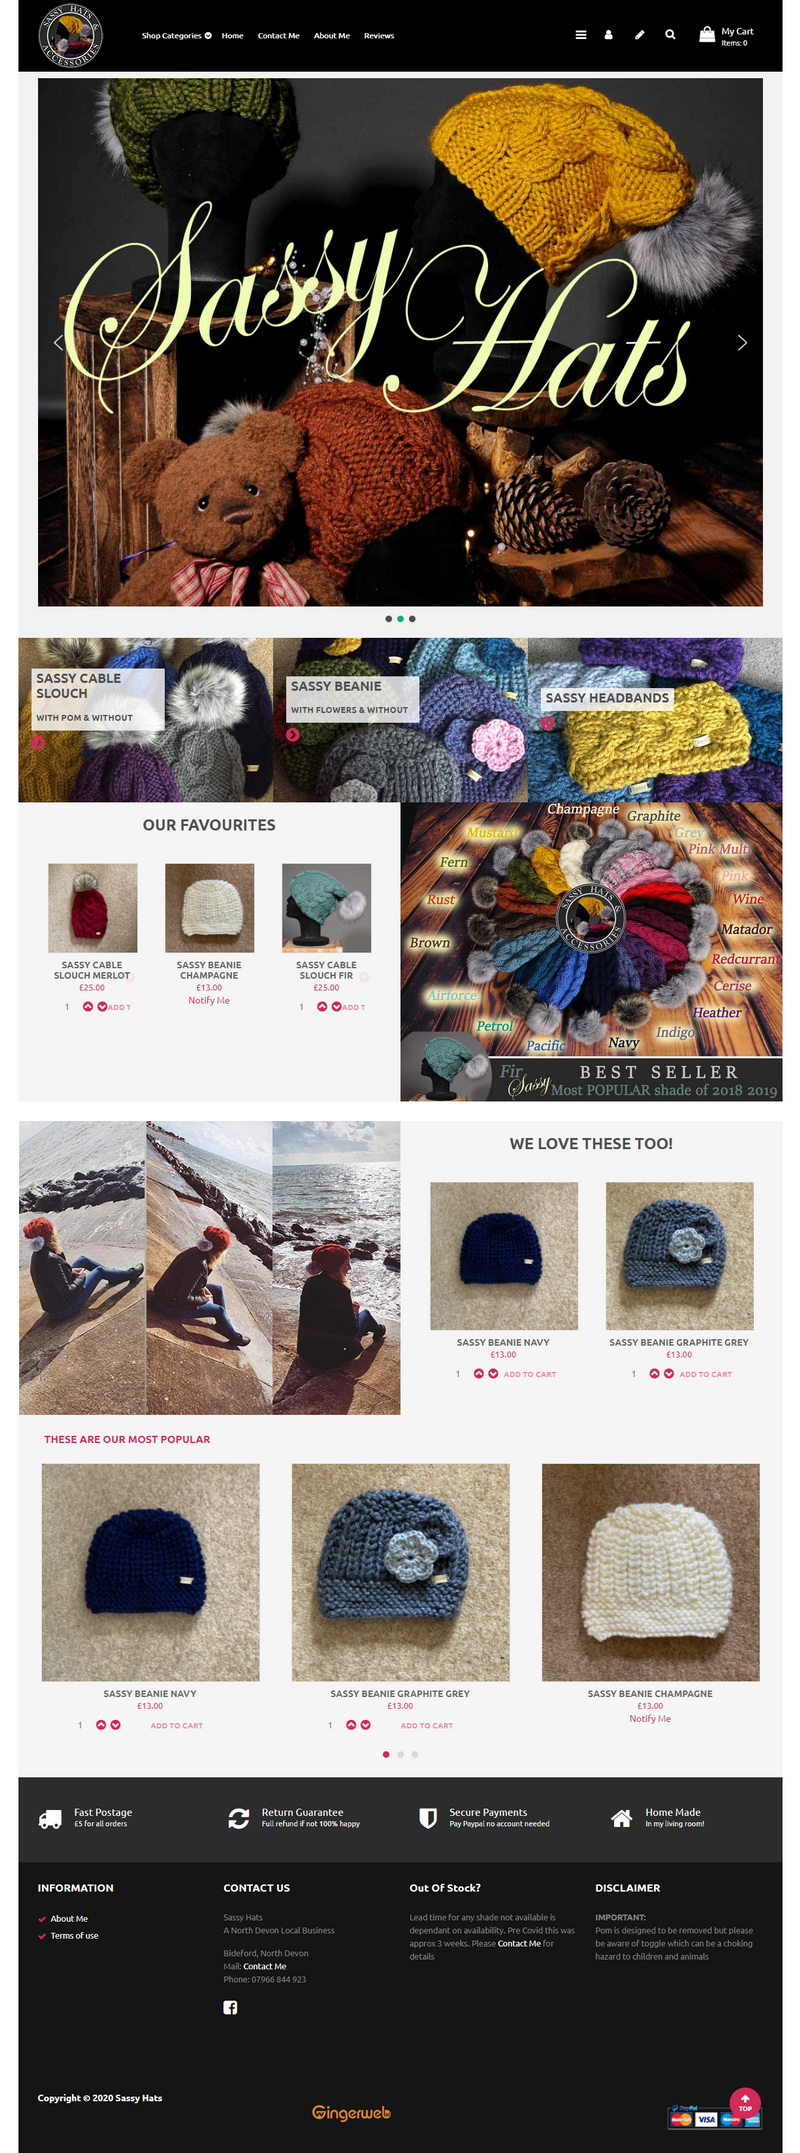The image size is (800, 2153).
Task: Open the hamburger menu icon in header
Action: pos(580,35)
